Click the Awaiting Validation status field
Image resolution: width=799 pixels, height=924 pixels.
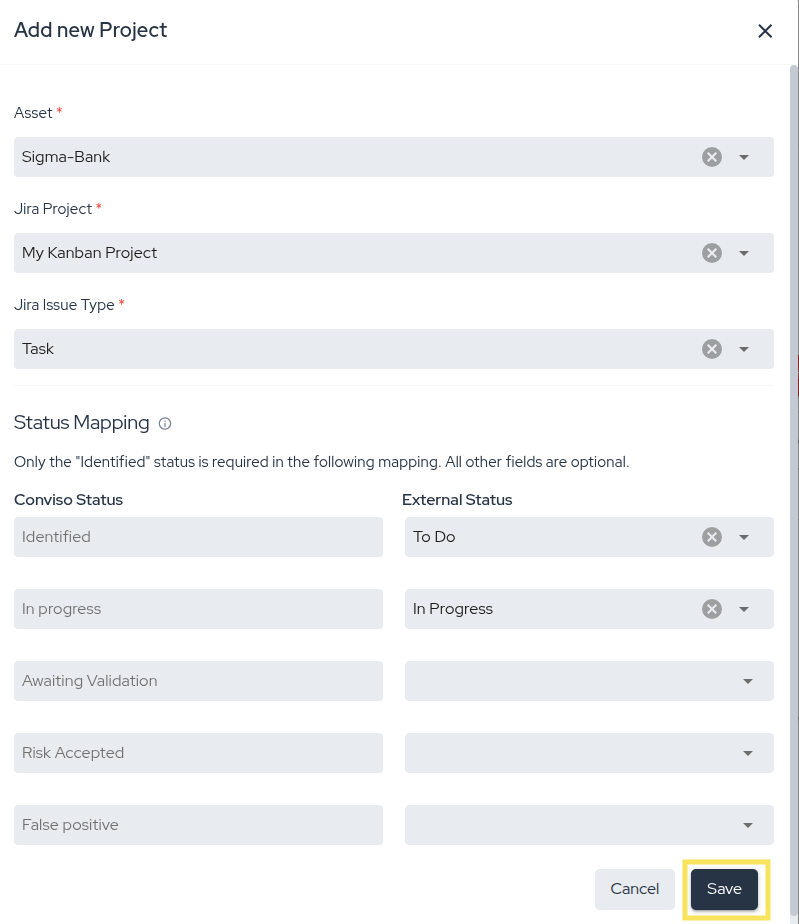(x=198, y=681)
